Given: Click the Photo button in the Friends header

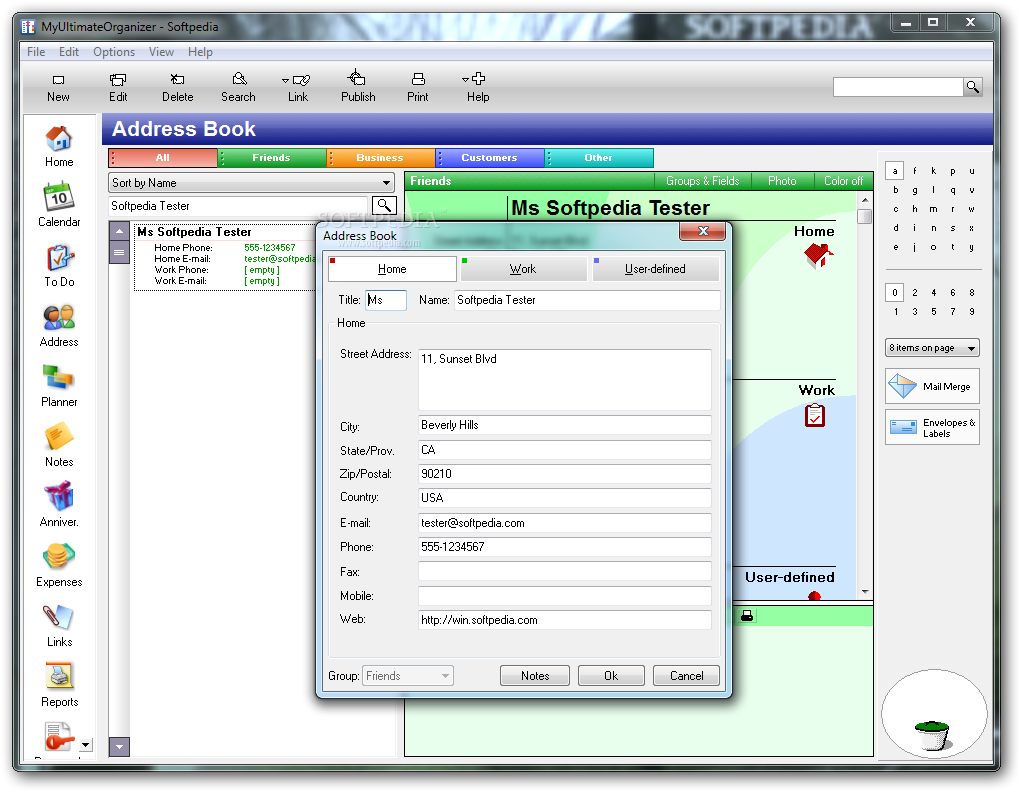Looking at the screenshot, I should pos(782,181).
